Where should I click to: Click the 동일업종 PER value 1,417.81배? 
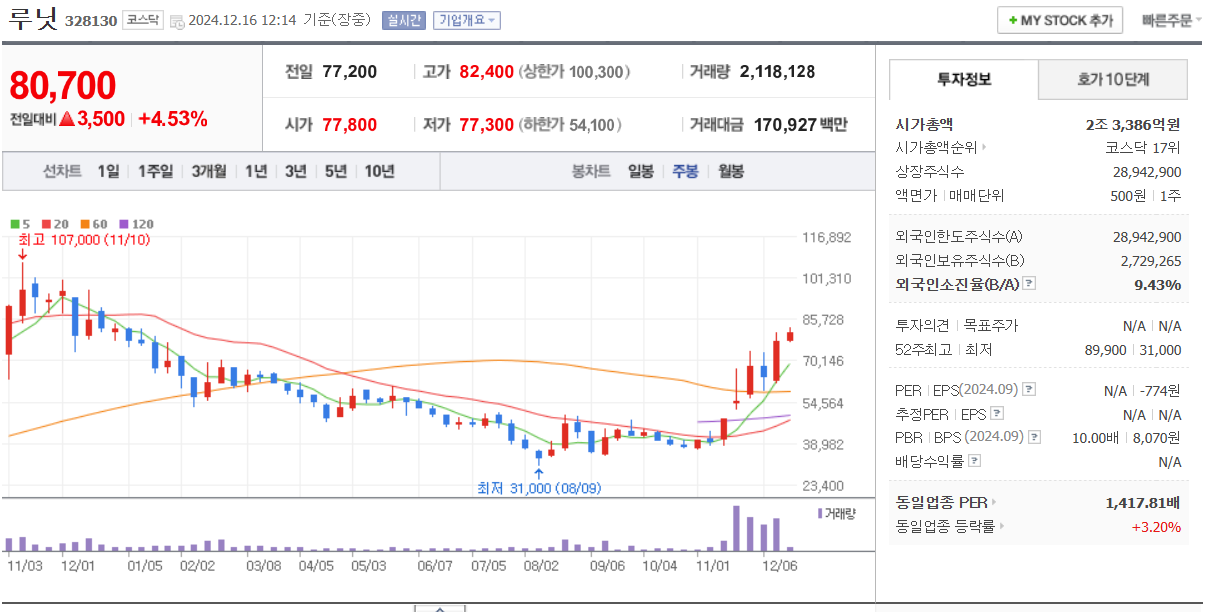[1143, 502]
